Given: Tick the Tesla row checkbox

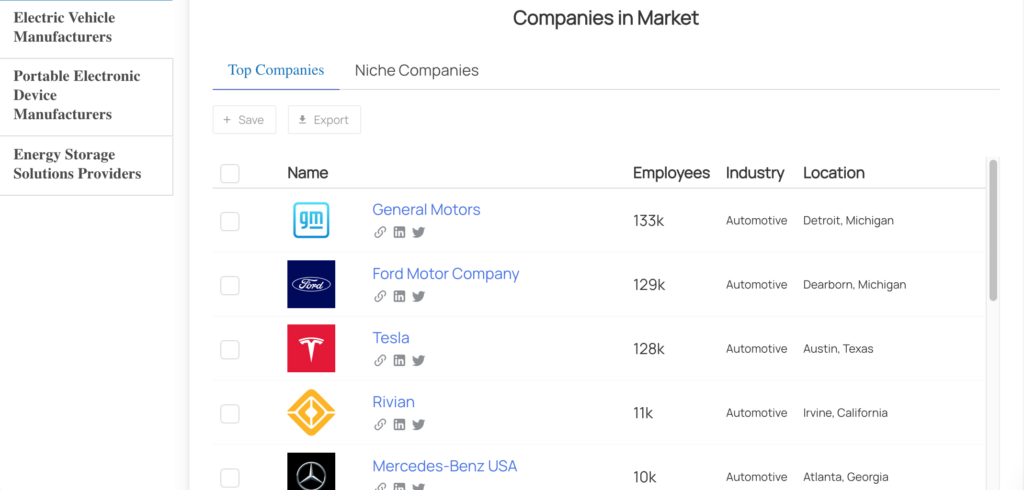Looking at the screenshot, I should 230,349.
